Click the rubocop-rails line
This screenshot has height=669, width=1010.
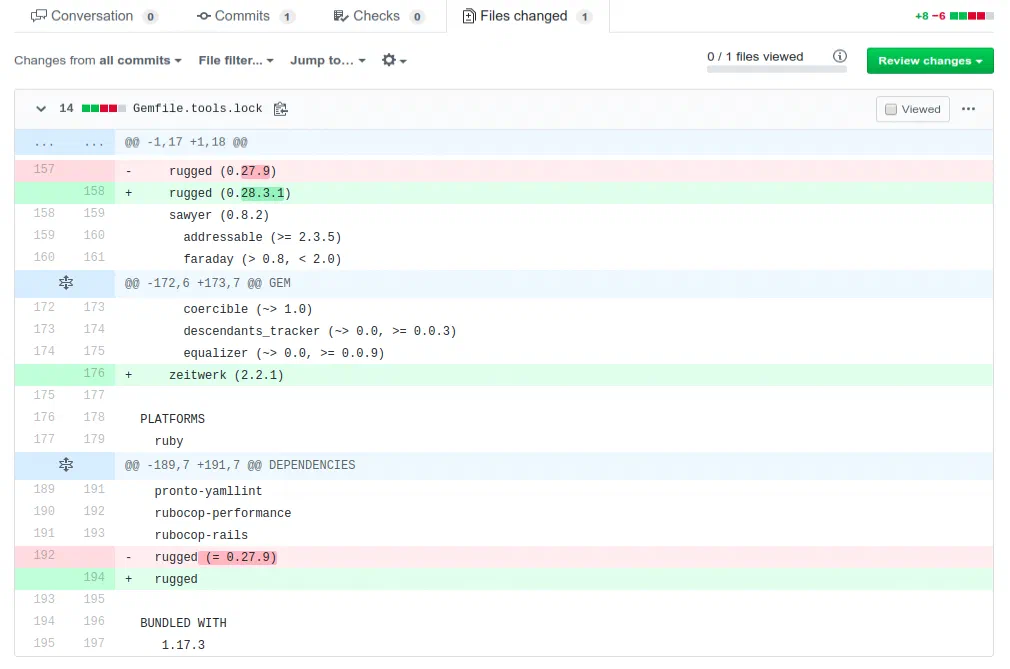(504, 534)
